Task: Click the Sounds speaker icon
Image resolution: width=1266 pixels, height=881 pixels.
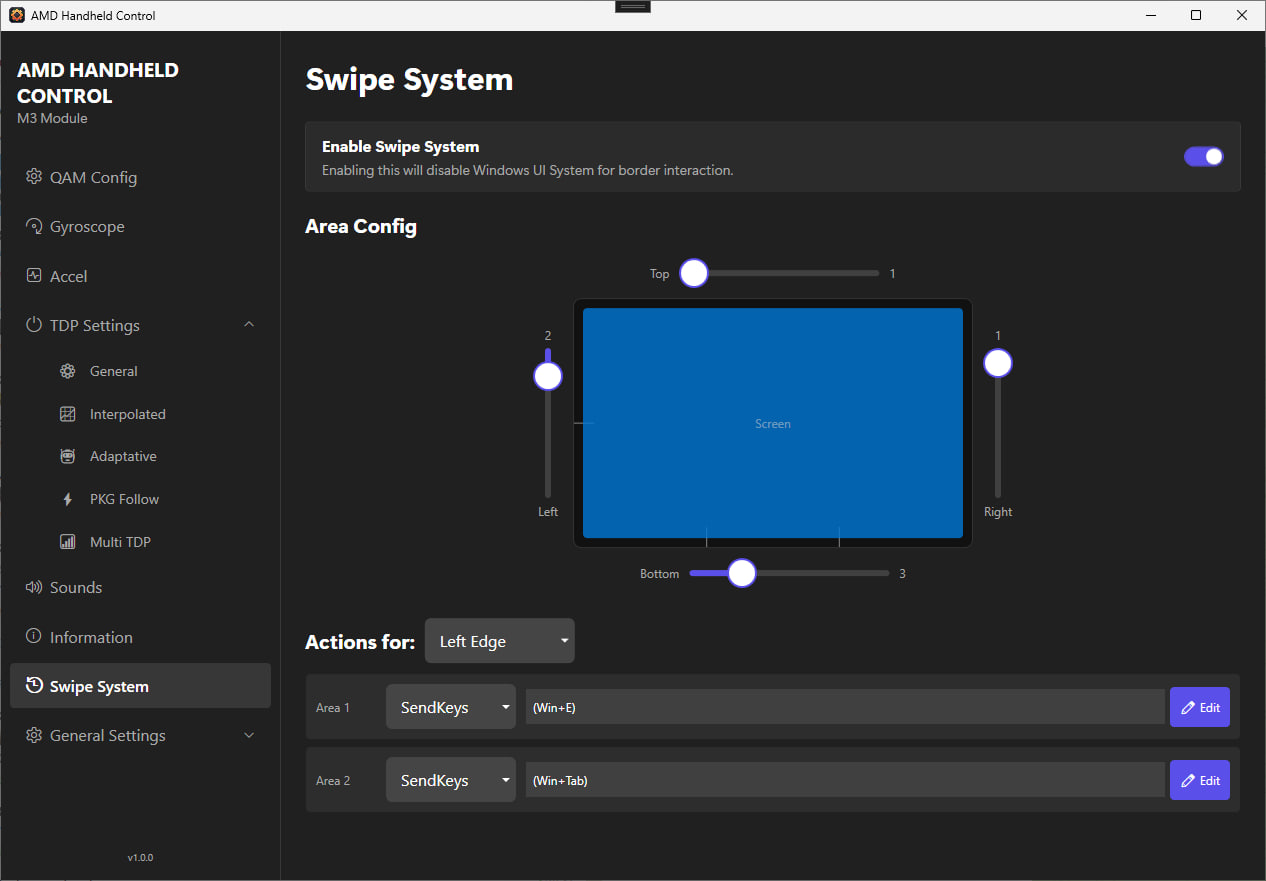Action: pyautogui.click(x=34, y=587)
